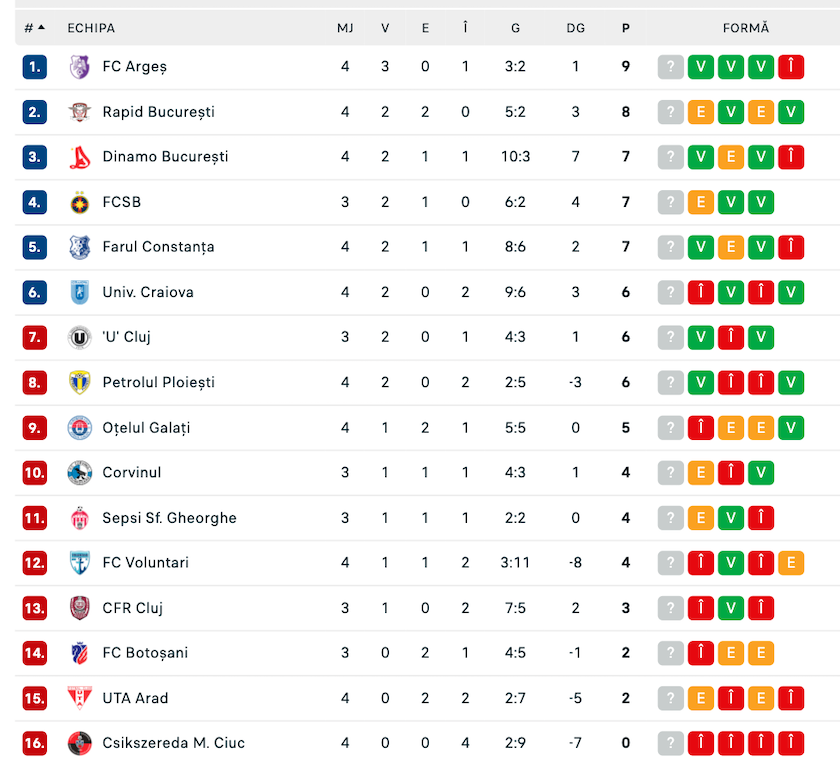This screenshot has width=840, height=765.
Task: Click the Petrolul Ploiești yellow crest
Action: coord(80,382)
